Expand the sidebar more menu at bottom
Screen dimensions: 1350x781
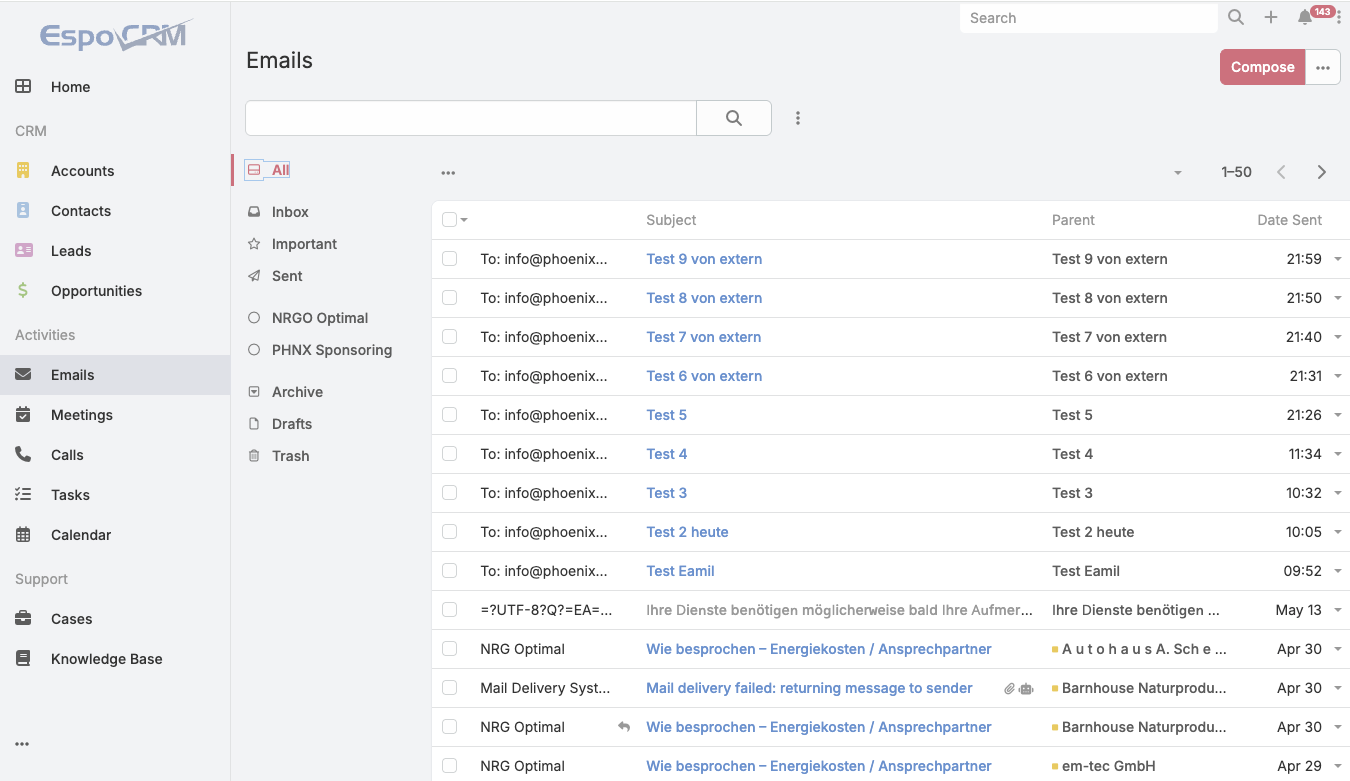pyautogui.click(x=22, y=744)
